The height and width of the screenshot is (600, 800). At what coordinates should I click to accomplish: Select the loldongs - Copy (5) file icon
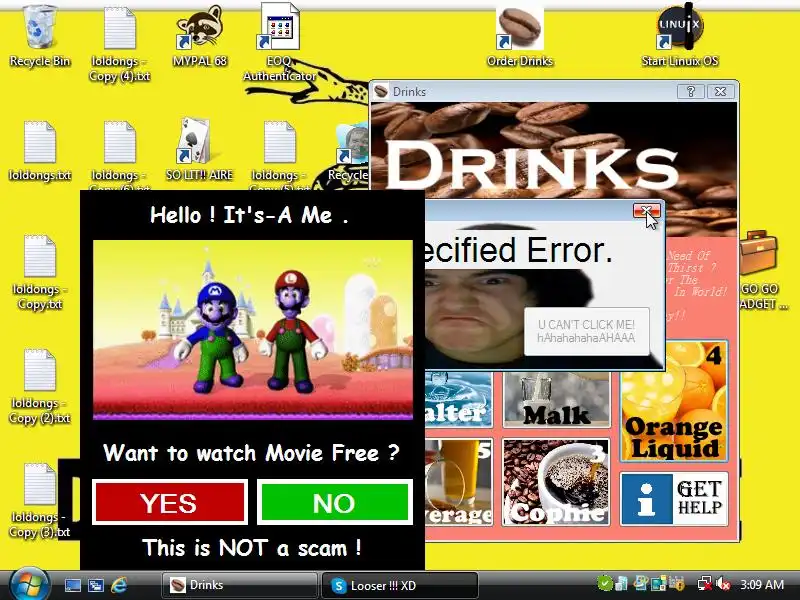coord(280,153)
